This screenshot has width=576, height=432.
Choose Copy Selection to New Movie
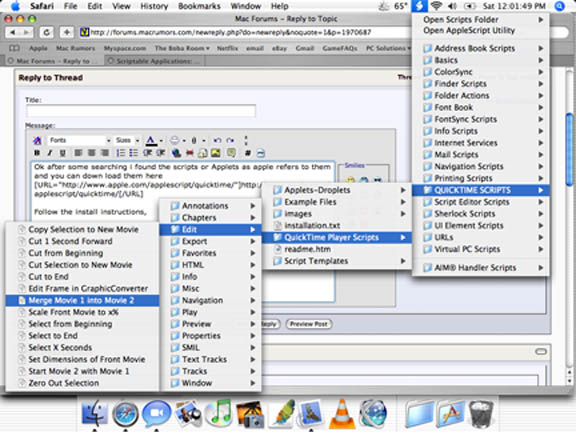82,230
